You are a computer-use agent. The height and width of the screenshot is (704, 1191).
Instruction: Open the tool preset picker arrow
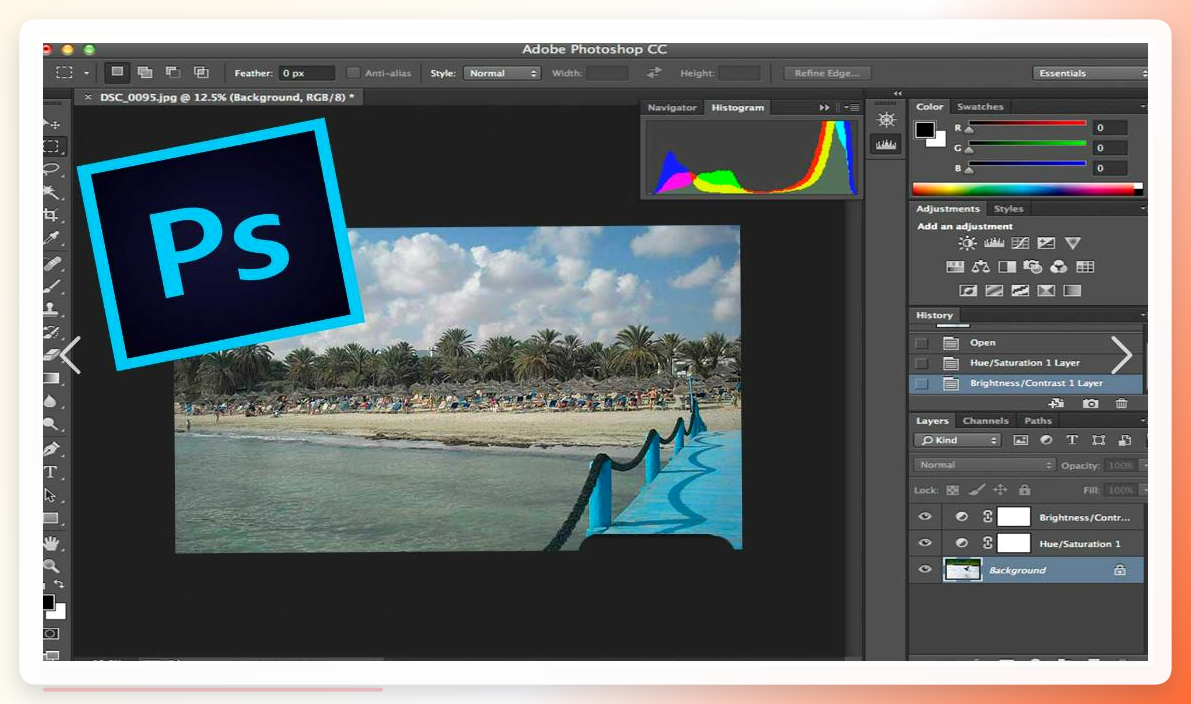(87, 73)
